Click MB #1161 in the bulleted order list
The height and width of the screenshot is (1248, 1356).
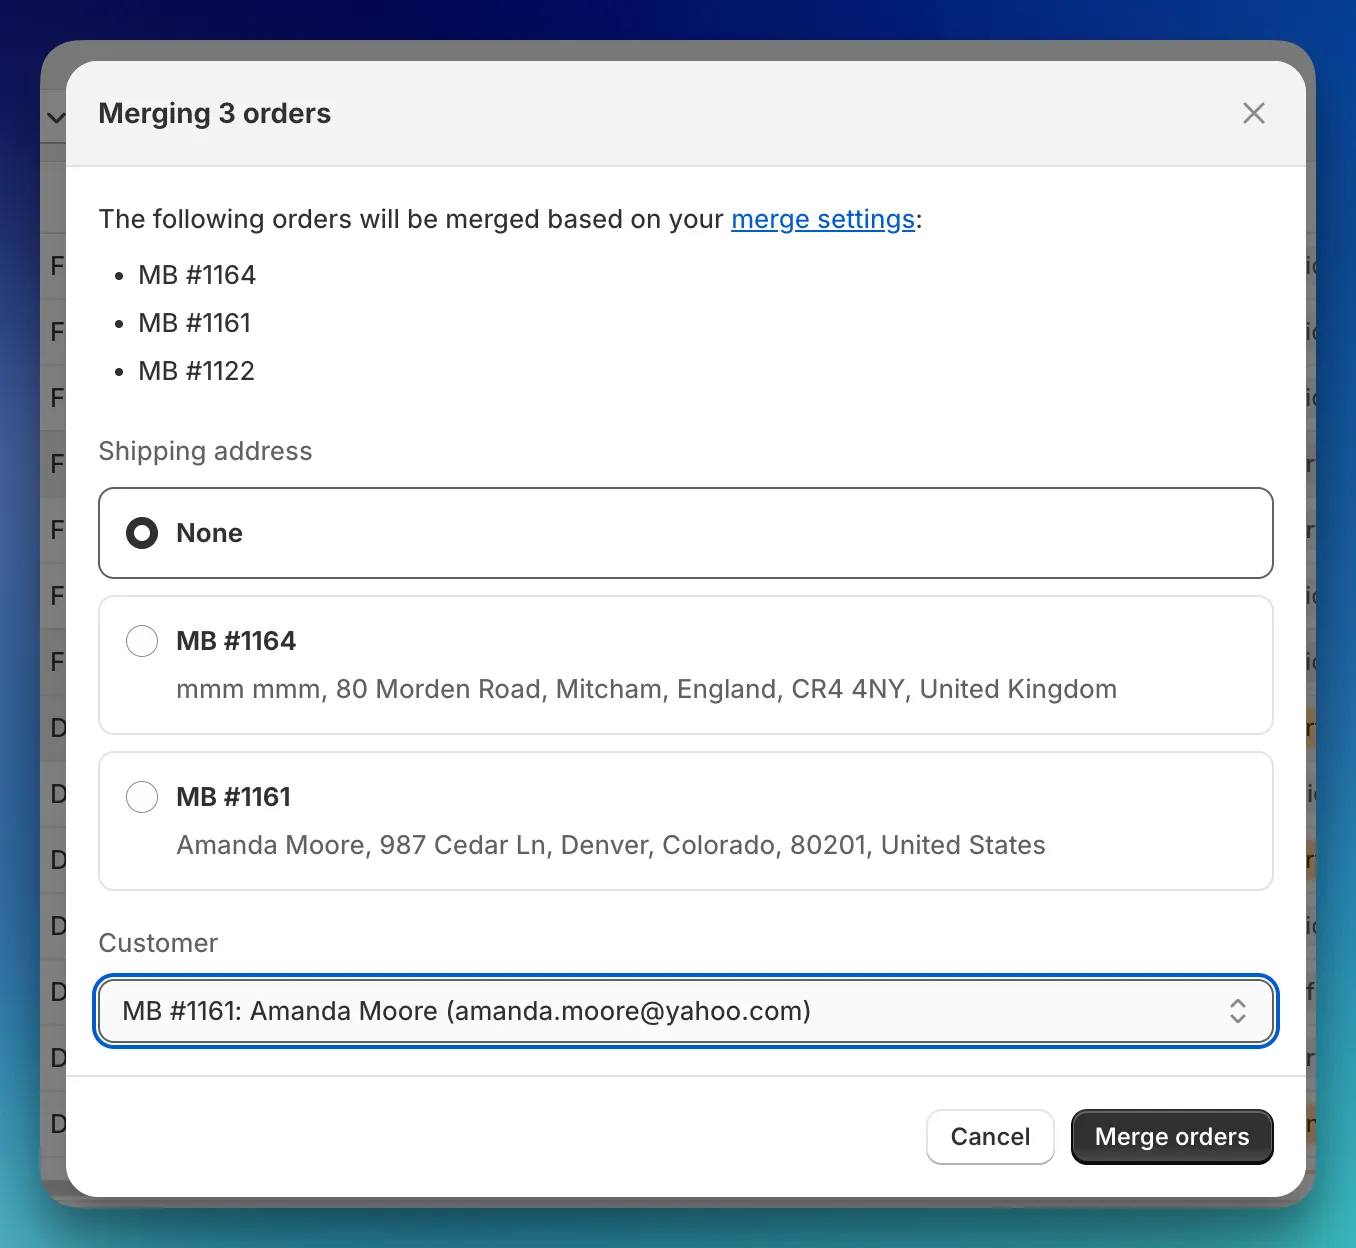(x=194, y=323)
